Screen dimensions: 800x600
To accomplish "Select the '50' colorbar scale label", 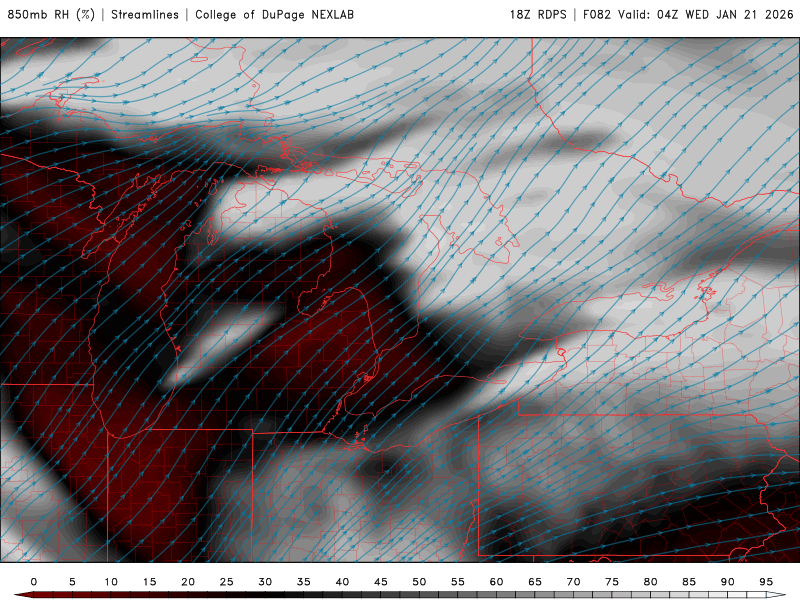I will (419, 582).
